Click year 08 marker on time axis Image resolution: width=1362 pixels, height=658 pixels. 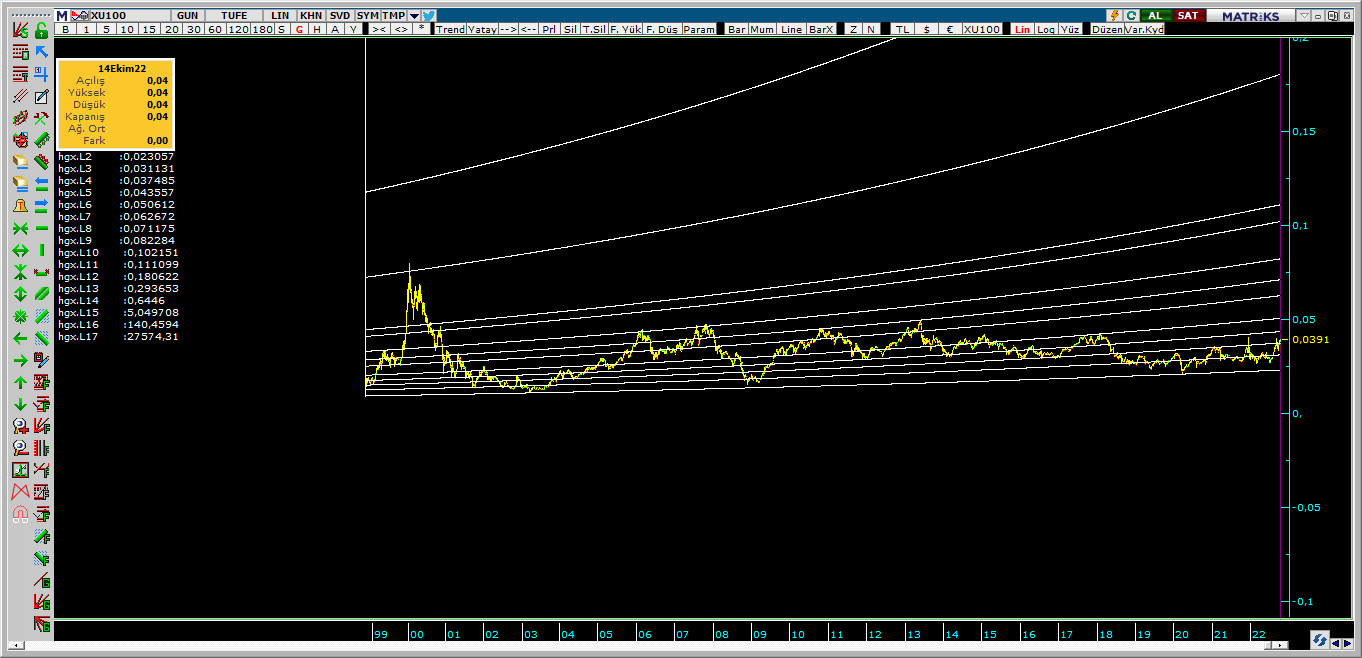[721, 634]
